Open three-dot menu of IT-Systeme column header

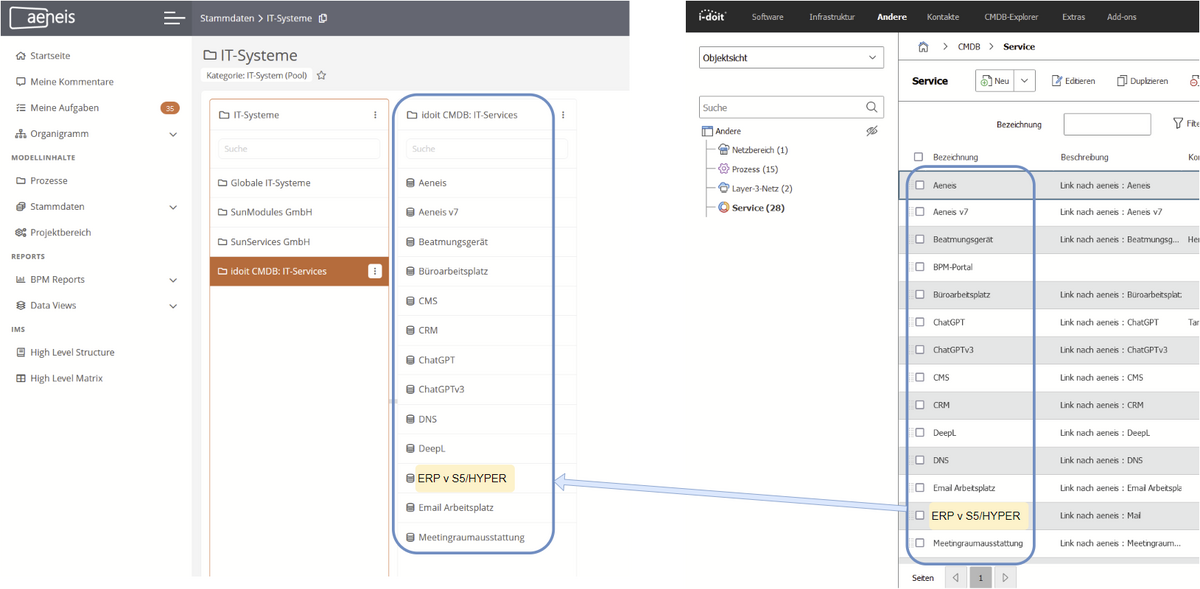(376, 115)
